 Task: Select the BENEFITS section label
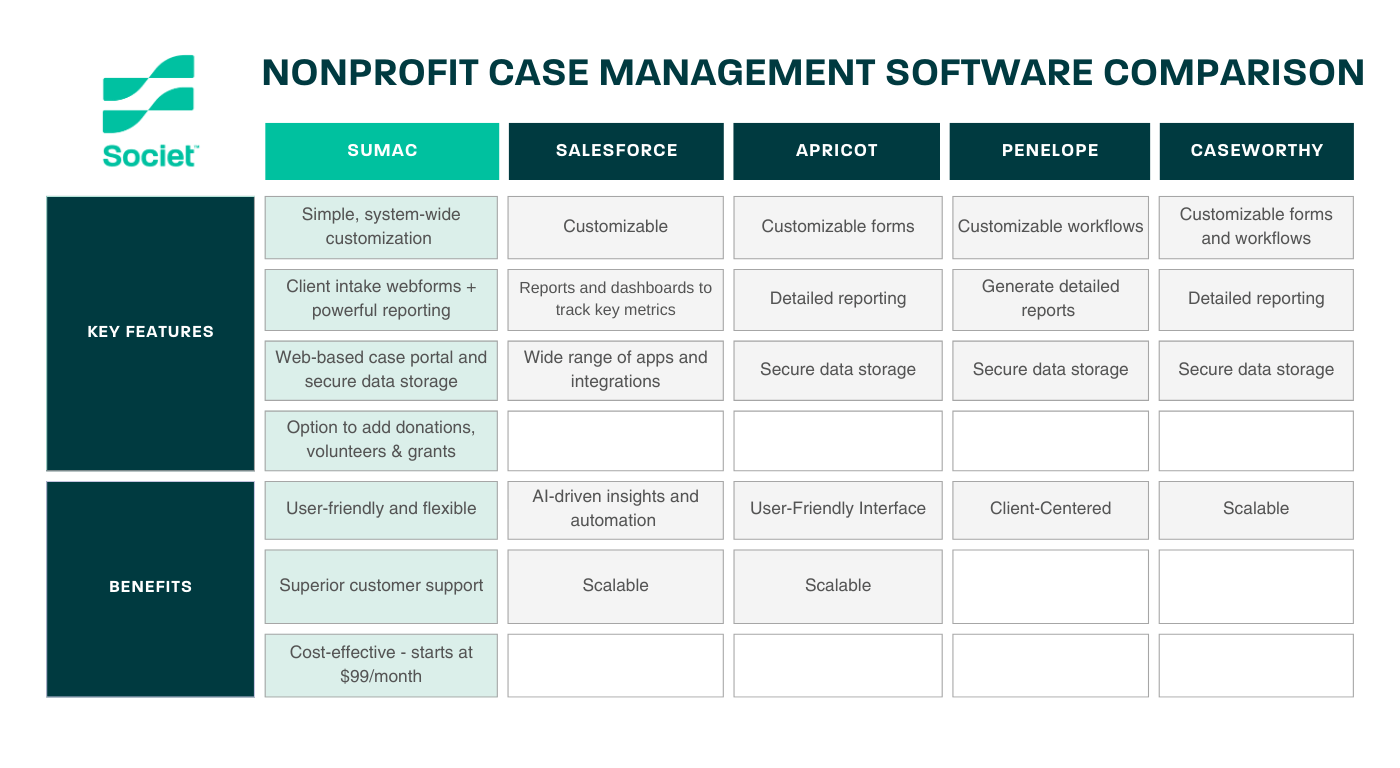150,586
